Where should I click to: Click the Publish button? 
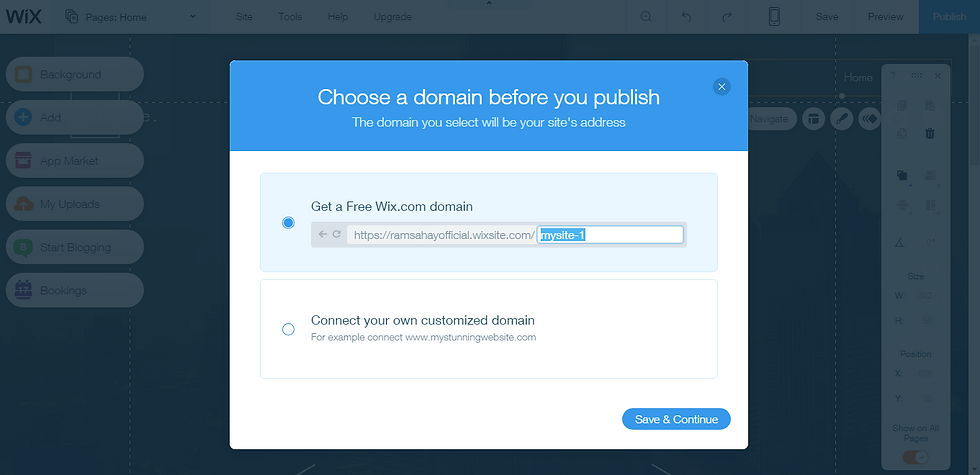click(x=949, y=17)
